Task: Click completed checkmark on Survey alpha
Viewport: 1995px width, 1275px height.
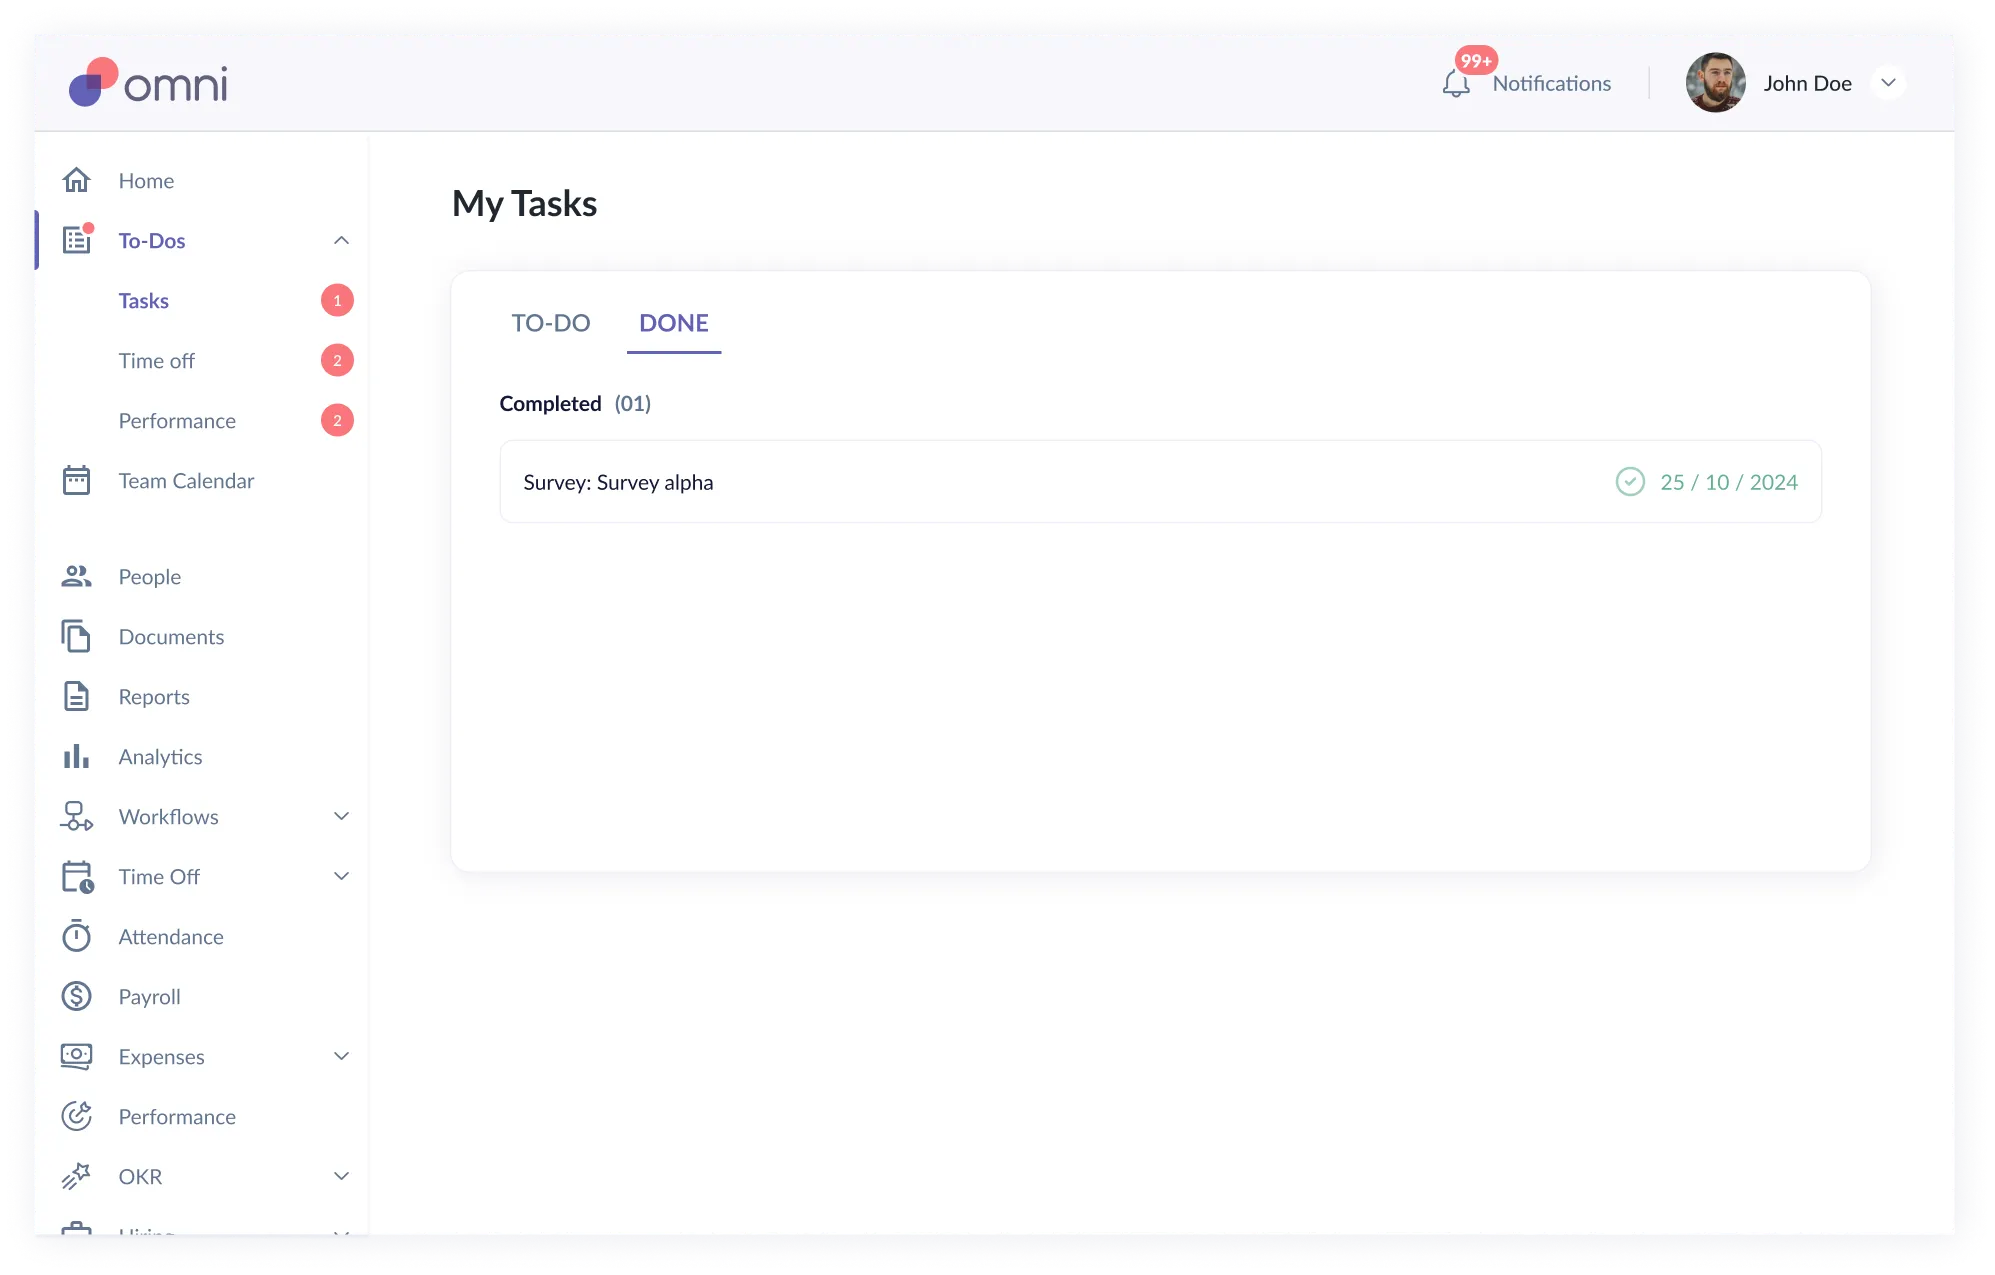Action: pyautogui.click(x=1629, y=482)
